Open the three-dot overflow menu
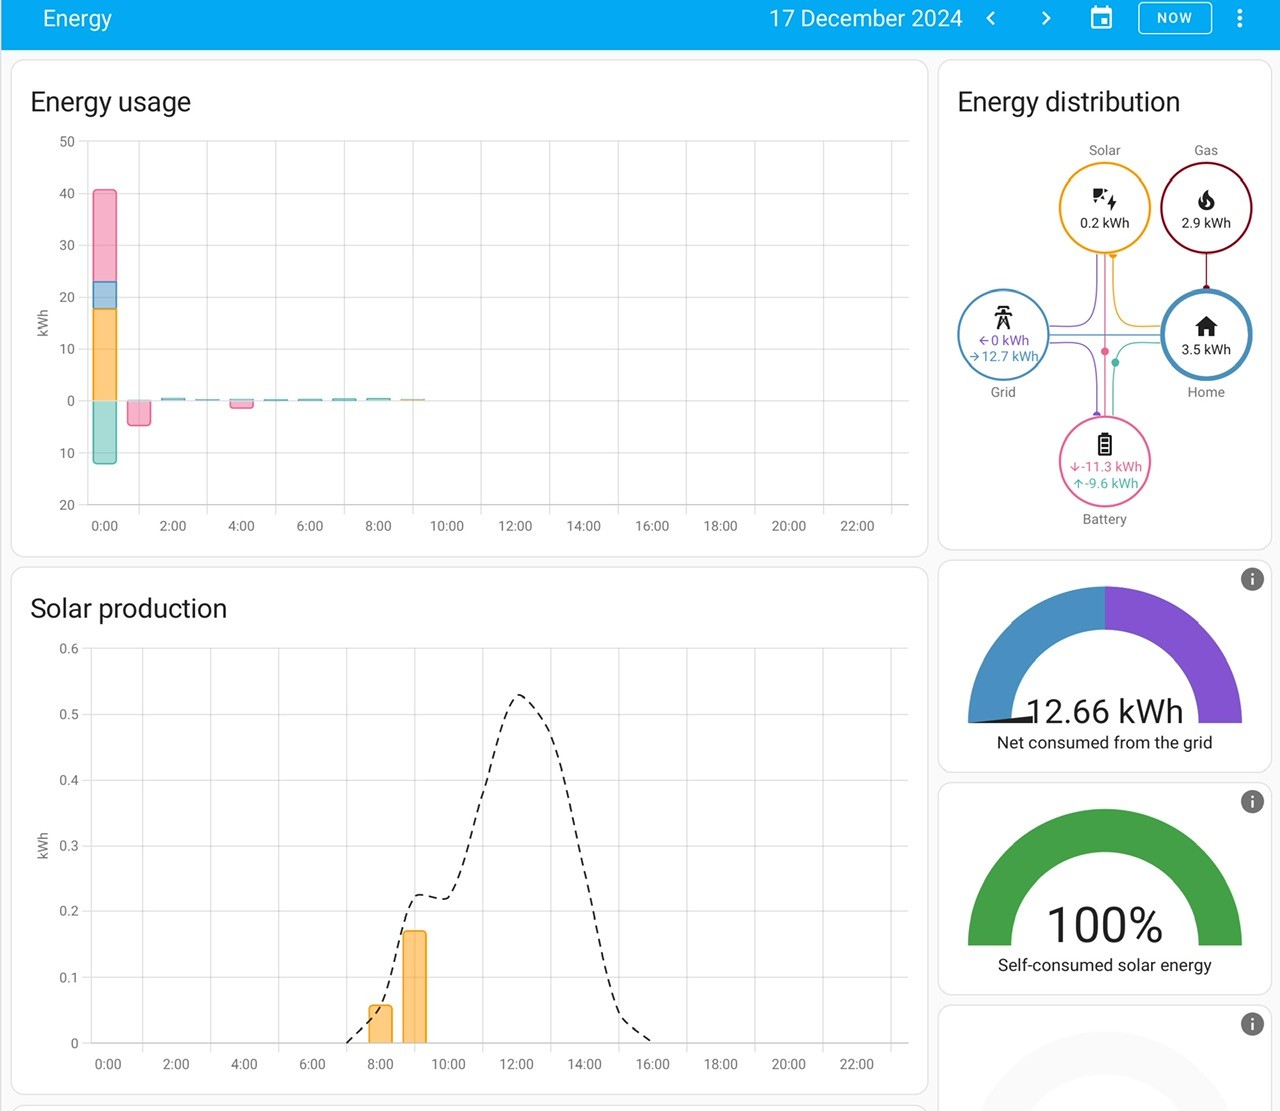Image resolution: width=1280 pixels, height=1111 pixels. point(1240,18)
